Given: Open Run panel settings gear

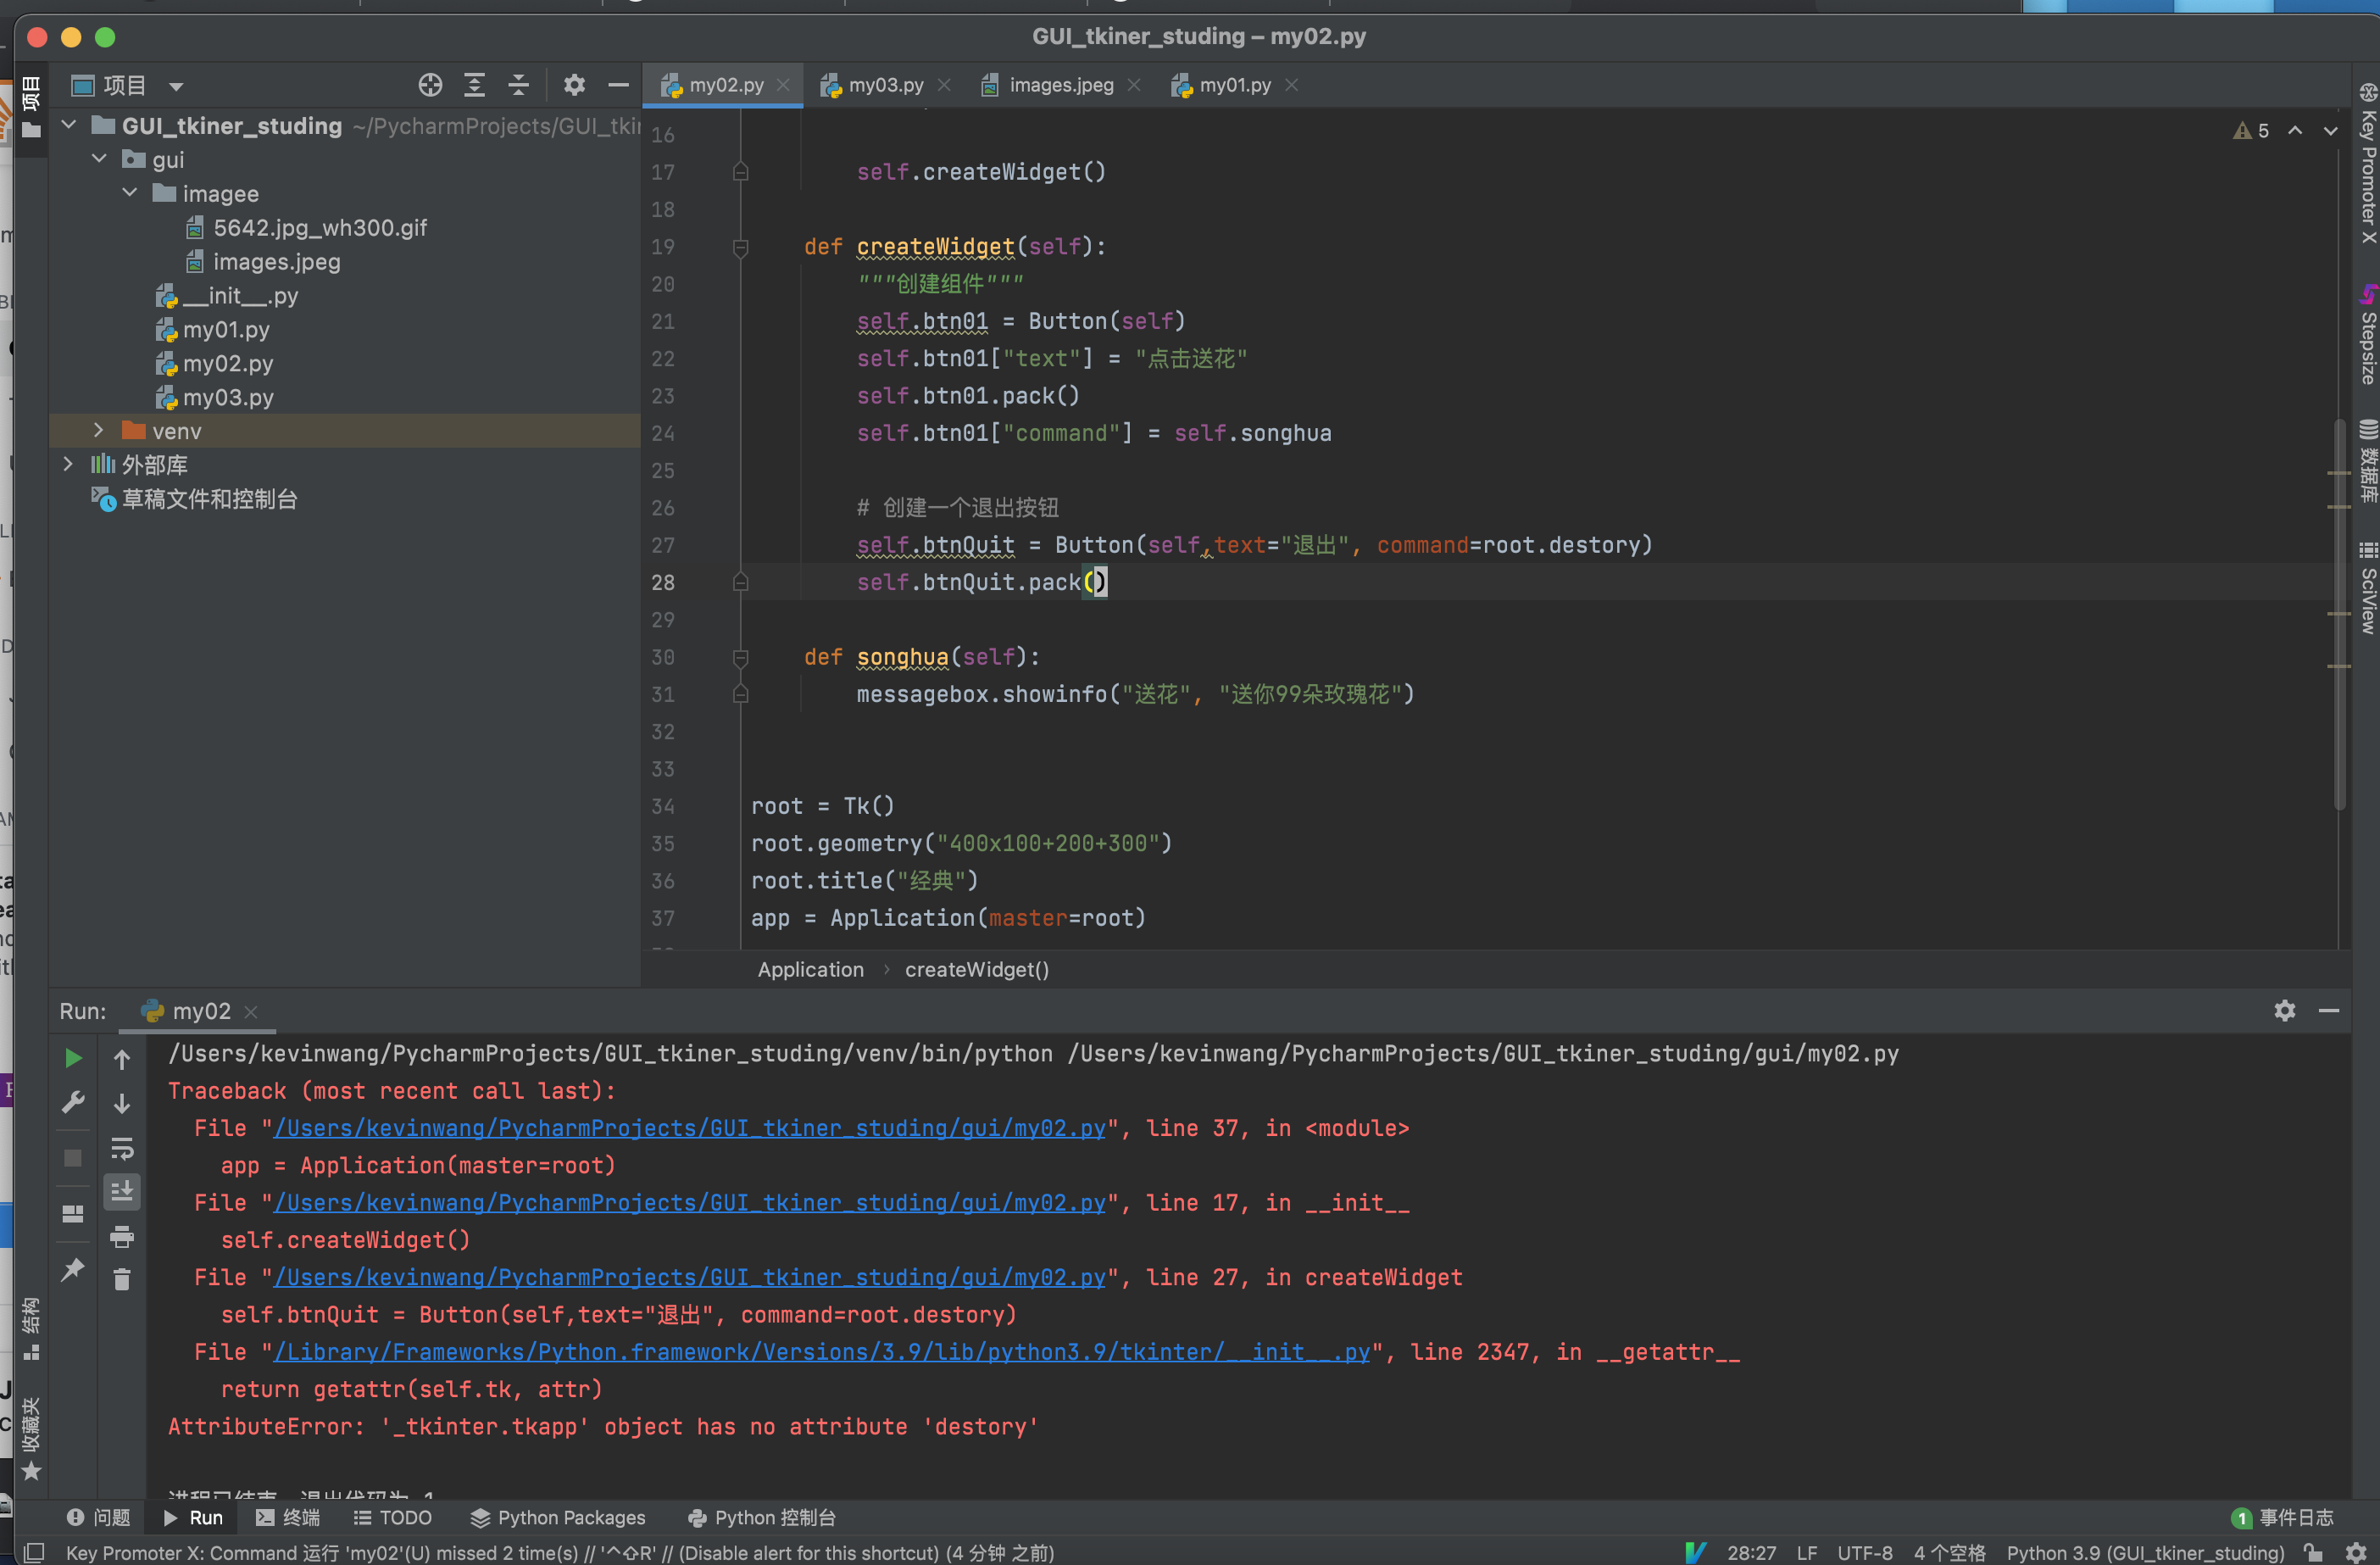Looking at the screenshot, I should pyautogui.click(x=2284, y=1011).
